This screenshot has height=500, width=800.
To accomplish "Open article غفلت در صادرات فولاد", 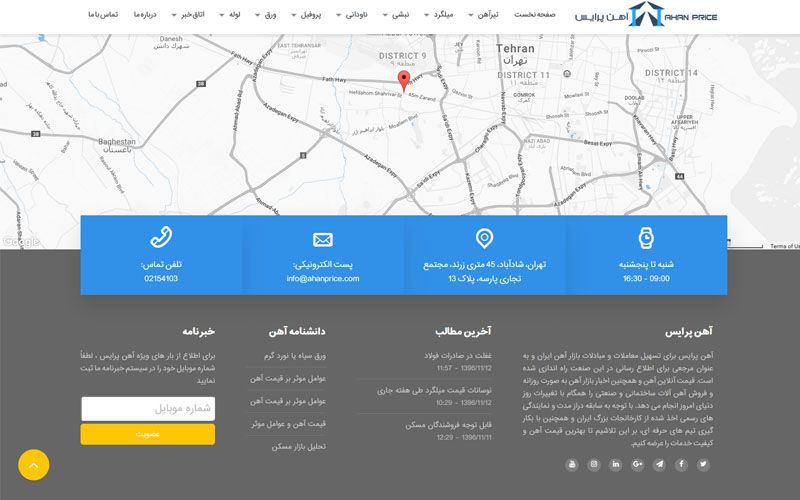I will (x=458, y=356).
